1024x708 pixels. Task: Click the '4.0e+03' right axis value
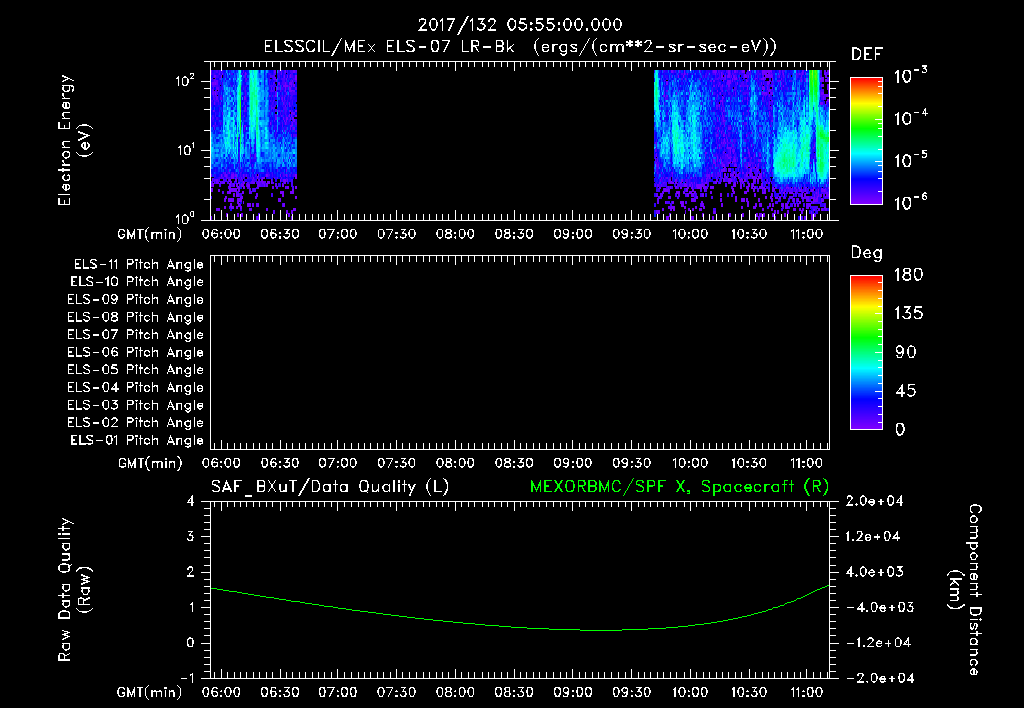pos(874,571)
